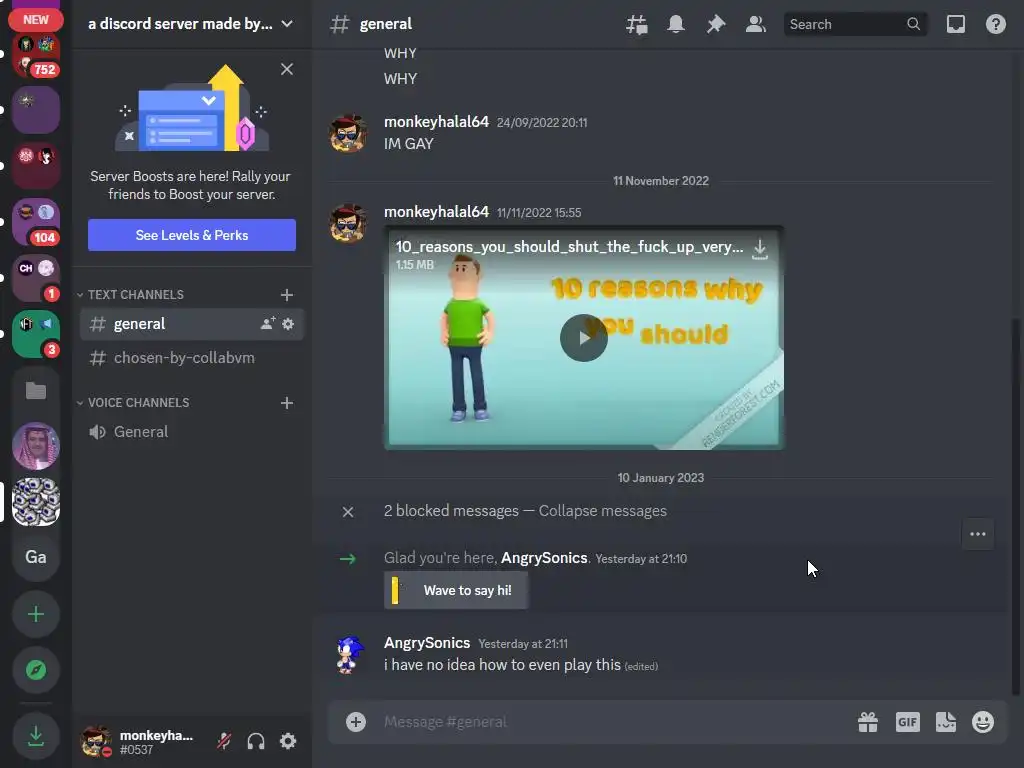Click the 10_reasons video filename

point(569,247)
